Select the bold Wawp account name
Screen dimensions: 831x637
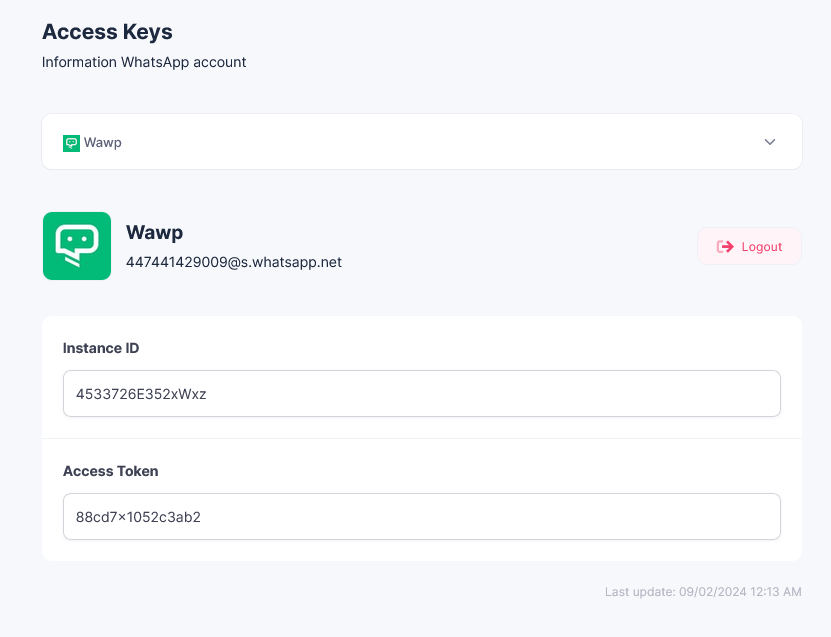tap(154, 233)
